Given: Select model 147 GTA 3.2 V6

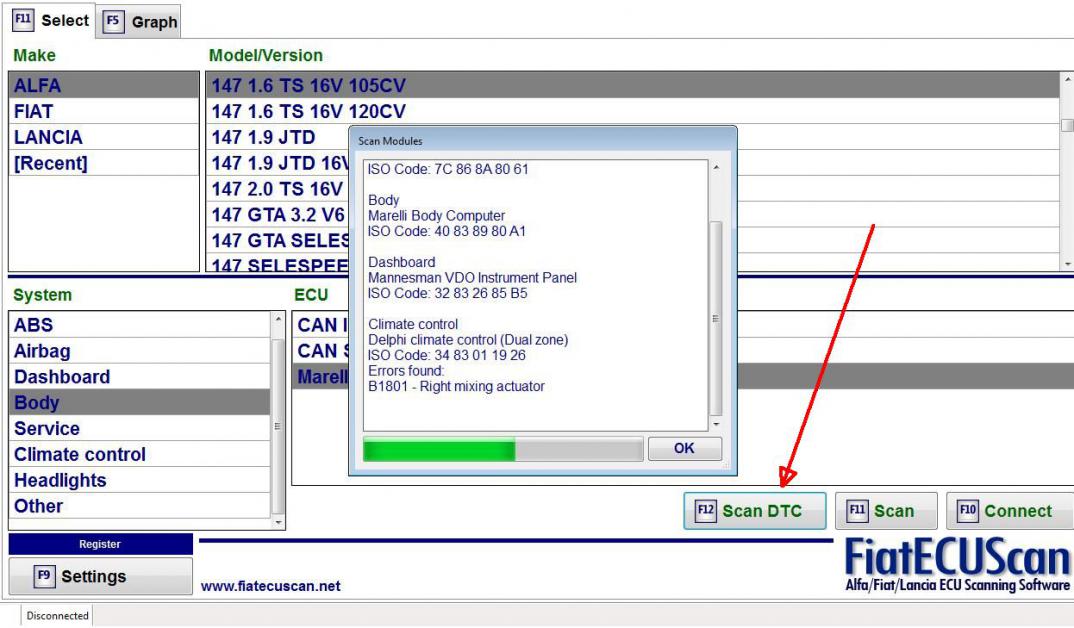Looking at the screenshot, I should pos(277,215).
